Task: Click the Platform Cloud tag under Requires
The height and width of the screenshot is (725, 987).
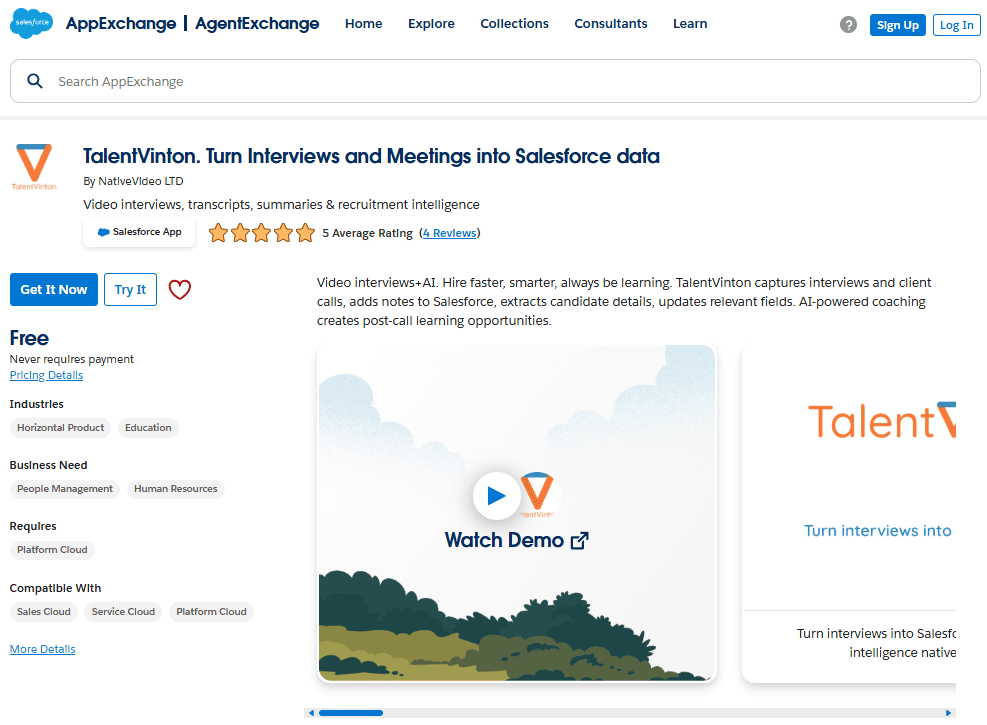Action: 52,550
